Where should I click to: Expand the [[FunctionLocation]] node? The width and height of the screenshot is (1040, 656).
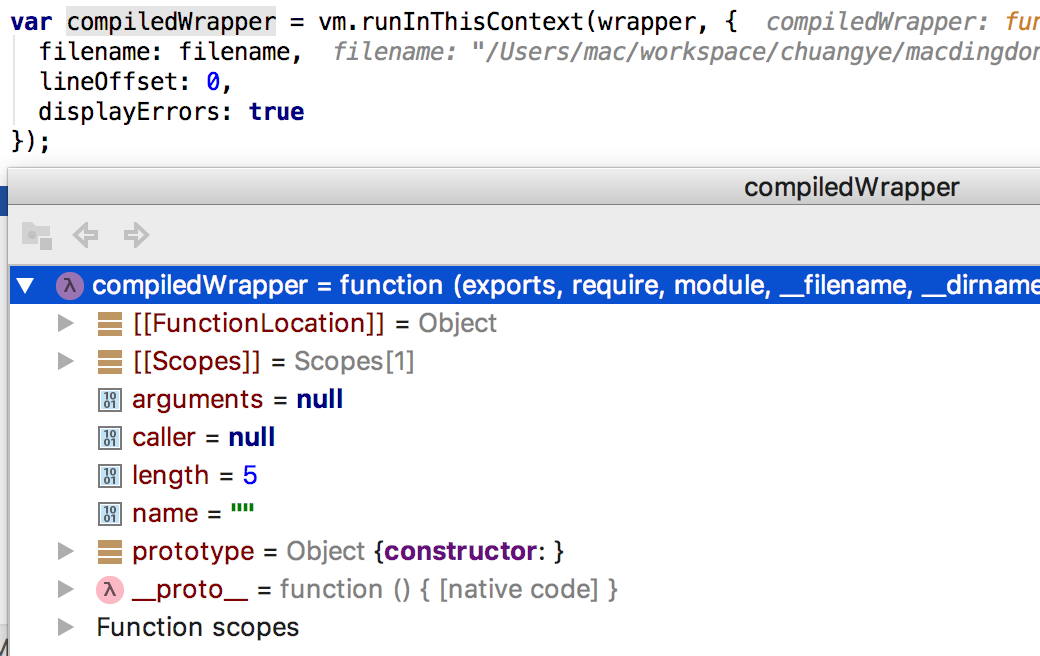(x=65, y=323)
